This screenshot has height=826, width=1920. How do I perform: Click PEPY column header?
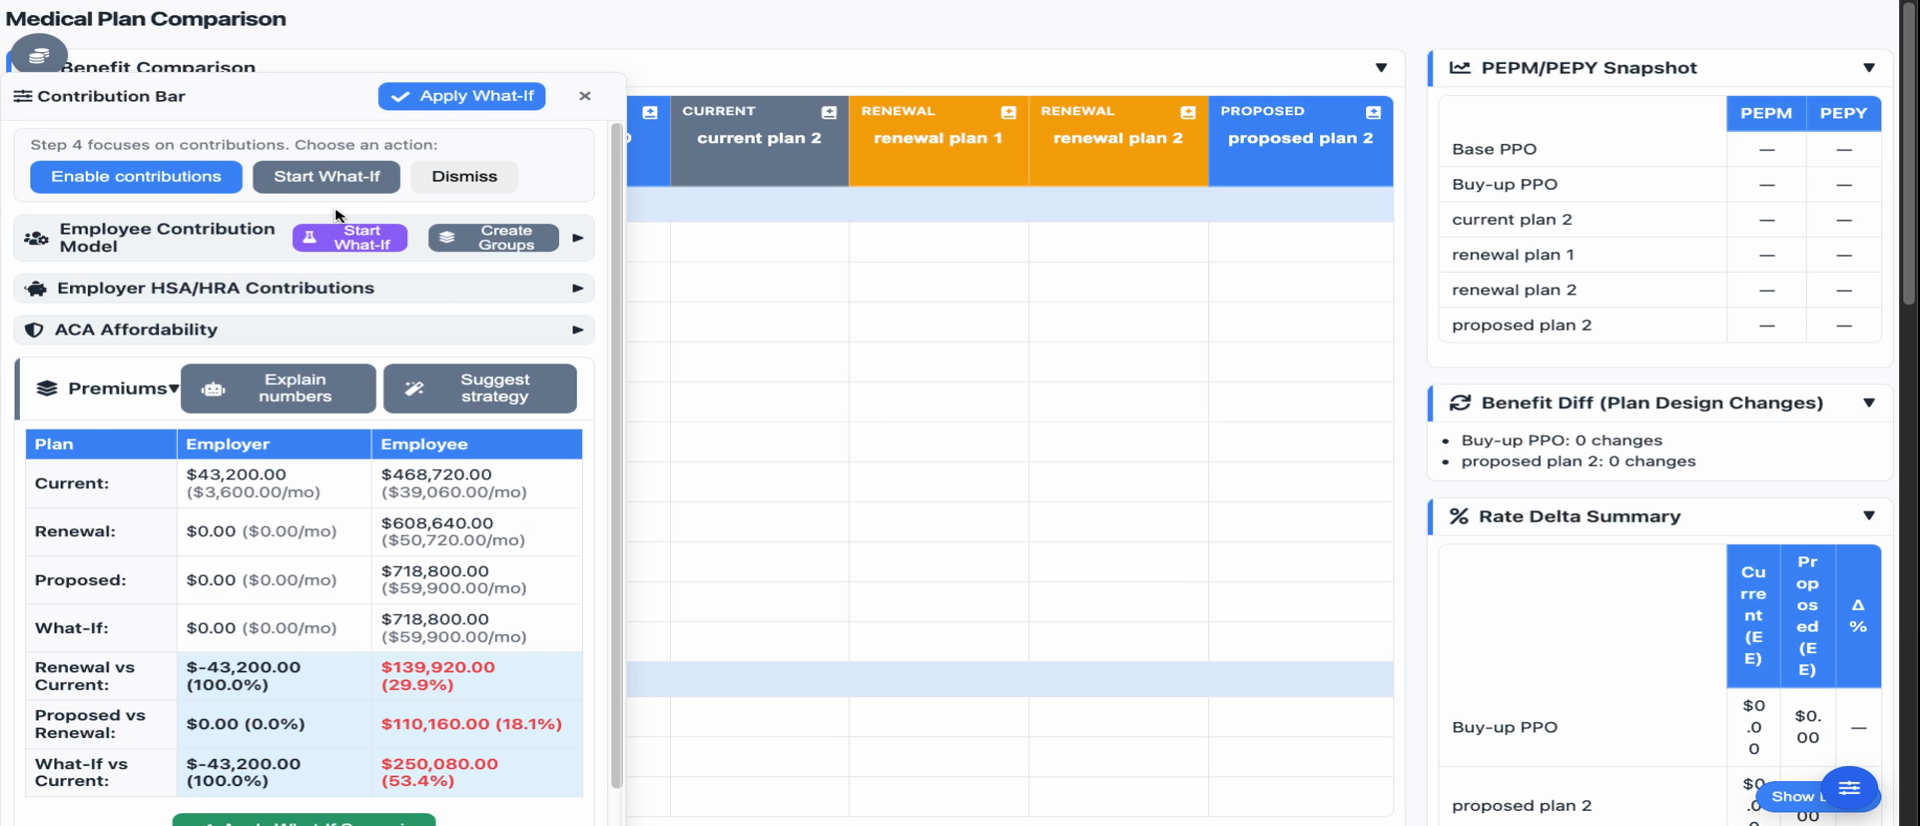pyautogui.click(x=1843, y=113)
